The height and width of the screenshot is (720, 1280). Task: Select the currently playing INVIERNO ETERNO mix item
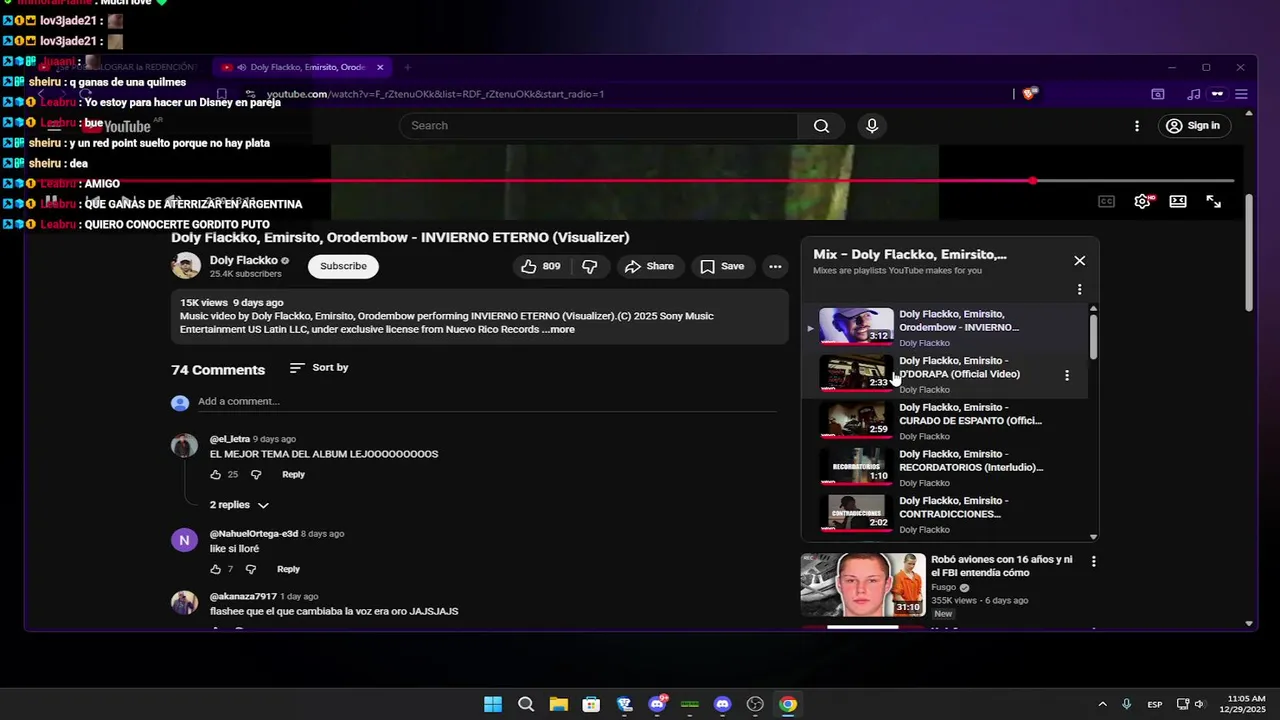pyautogui.click(x=944, y=327)
